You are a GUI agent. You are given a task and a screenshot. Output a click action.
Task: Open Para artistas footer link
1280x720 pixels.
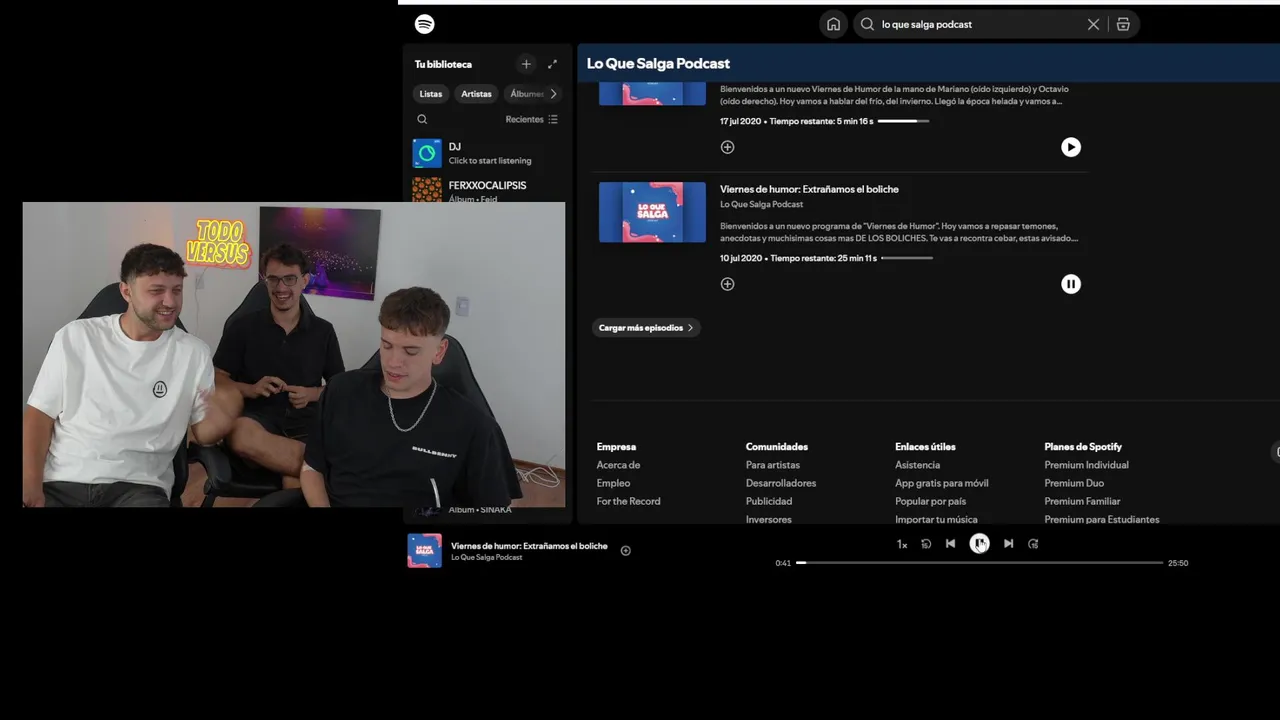tap(773, 465)
